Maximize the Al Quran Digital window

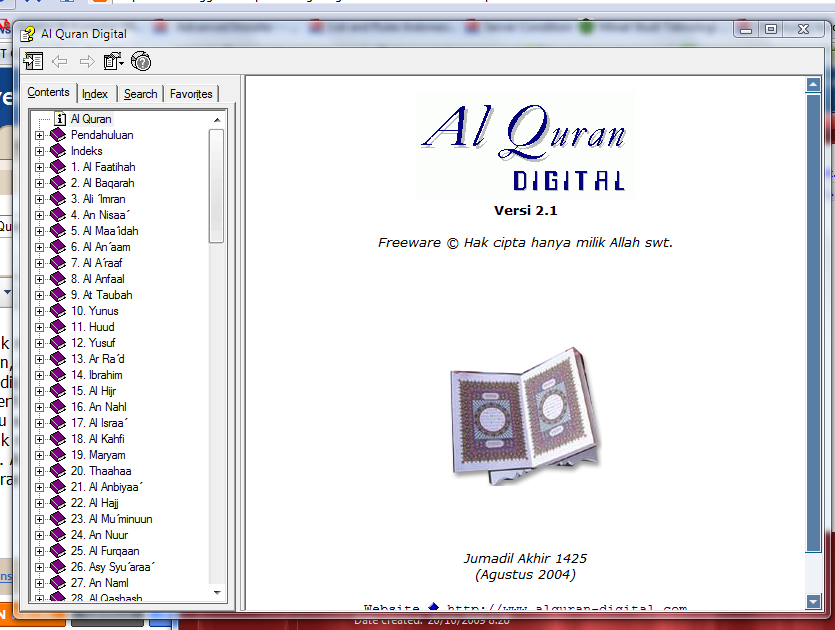tap(771, 29)
